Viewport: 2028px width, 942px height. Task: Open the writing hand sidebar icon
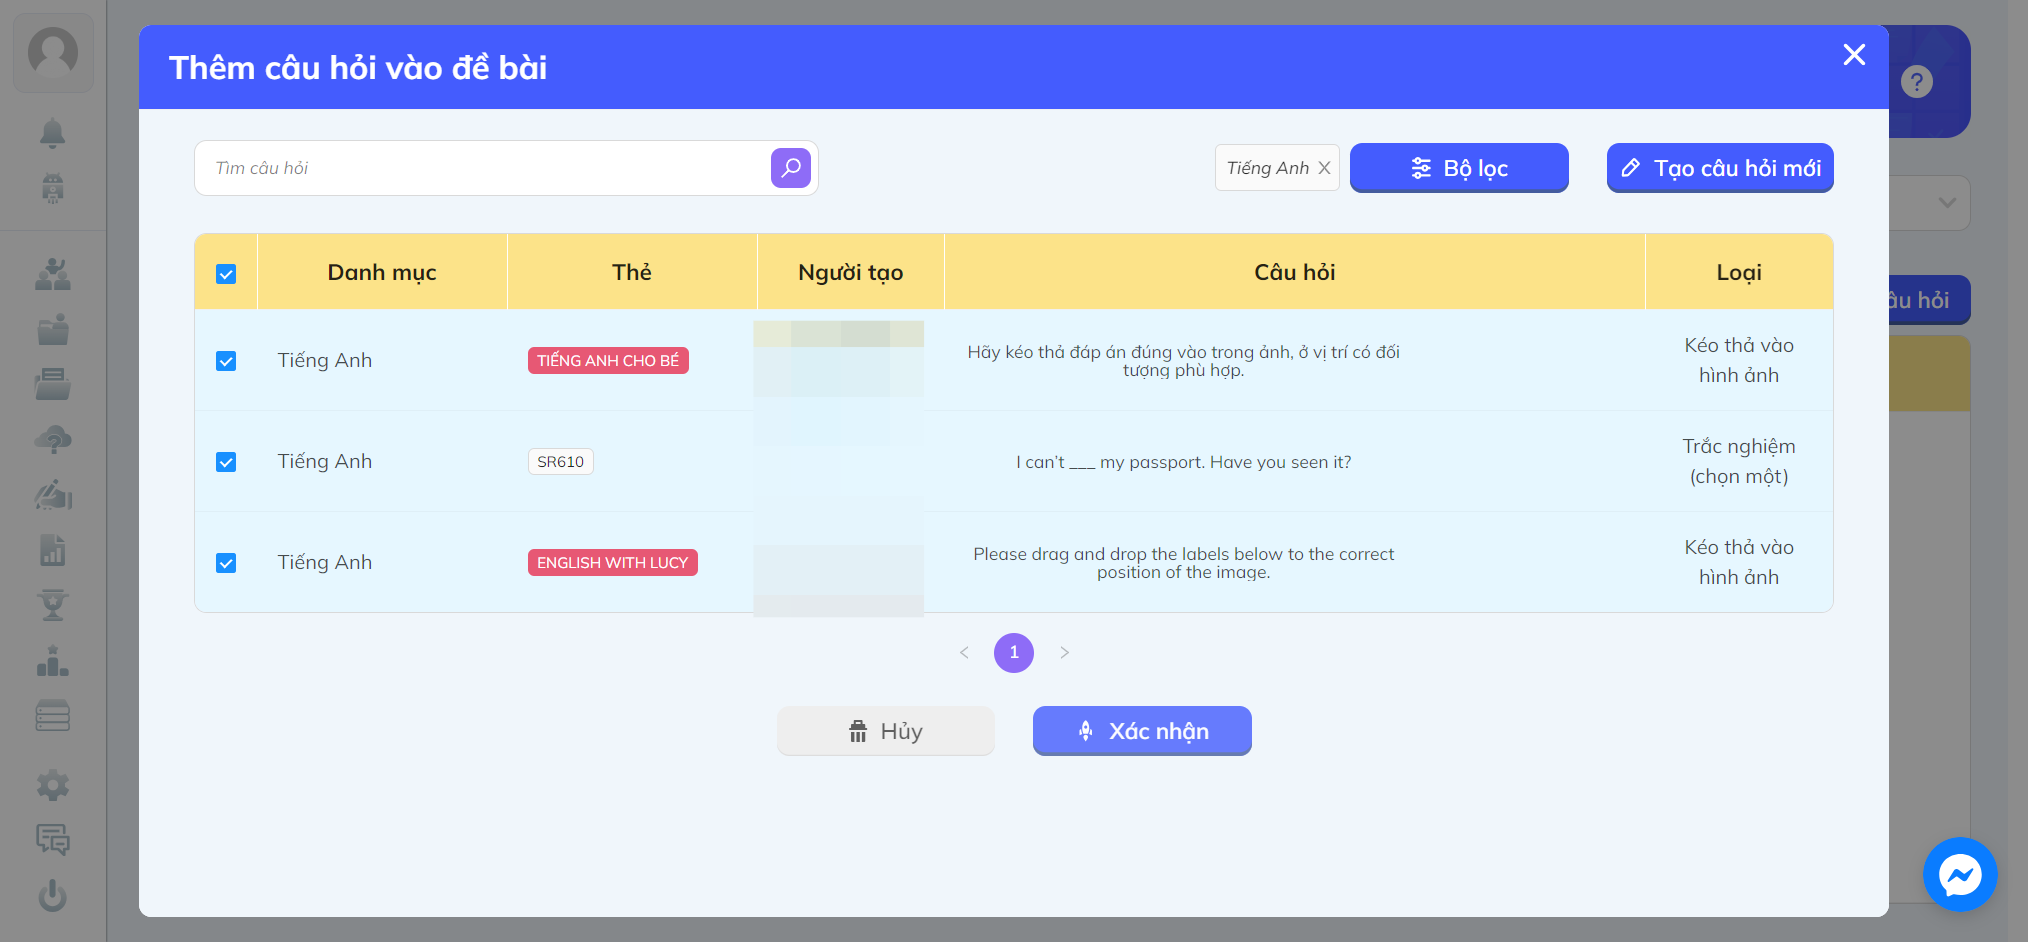[53, 494]
